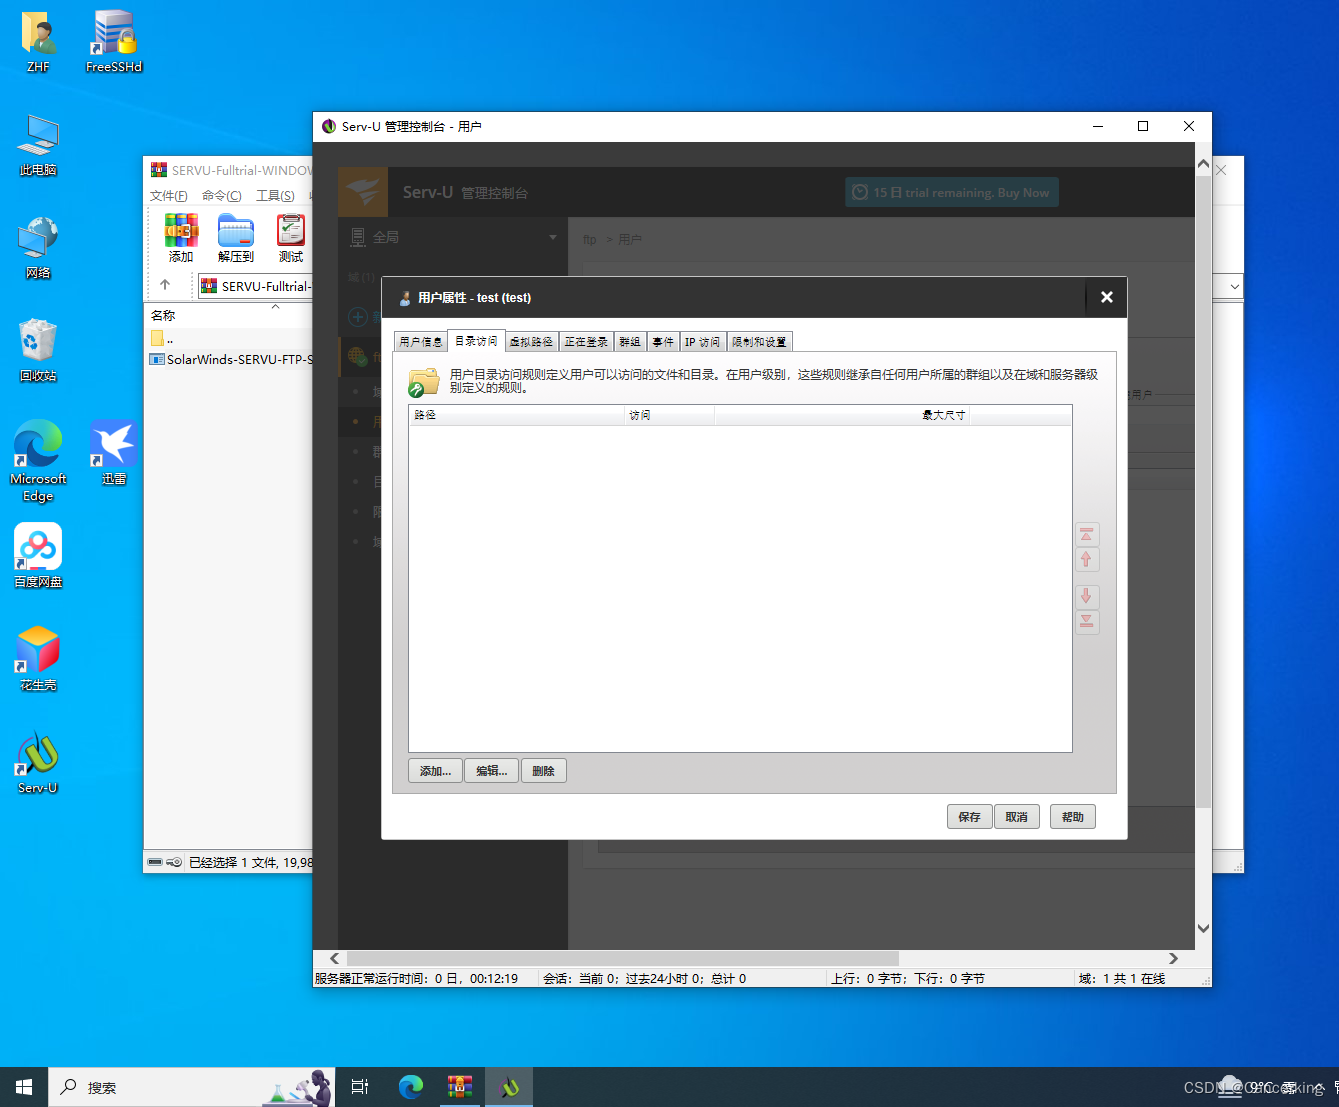This screenshot has width=1339, height=1107.
Task: Open the 事件 tab
Action: click(x=663, y=342)
